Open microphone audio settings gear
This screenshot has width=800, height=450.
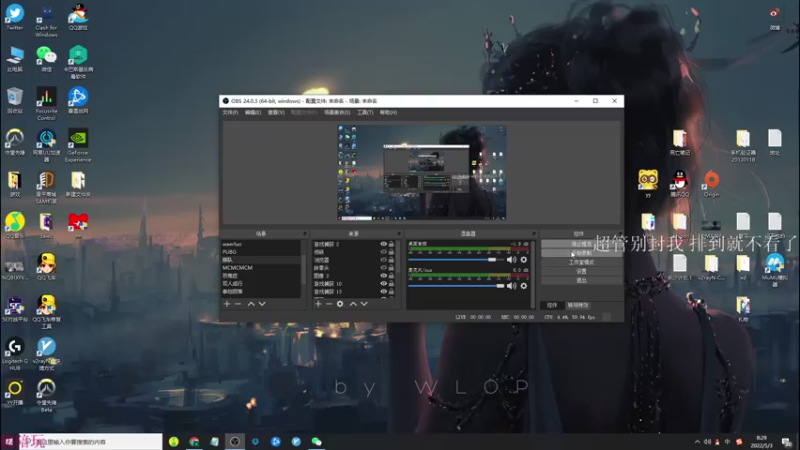pyautogui.click(x=523, y=286)
